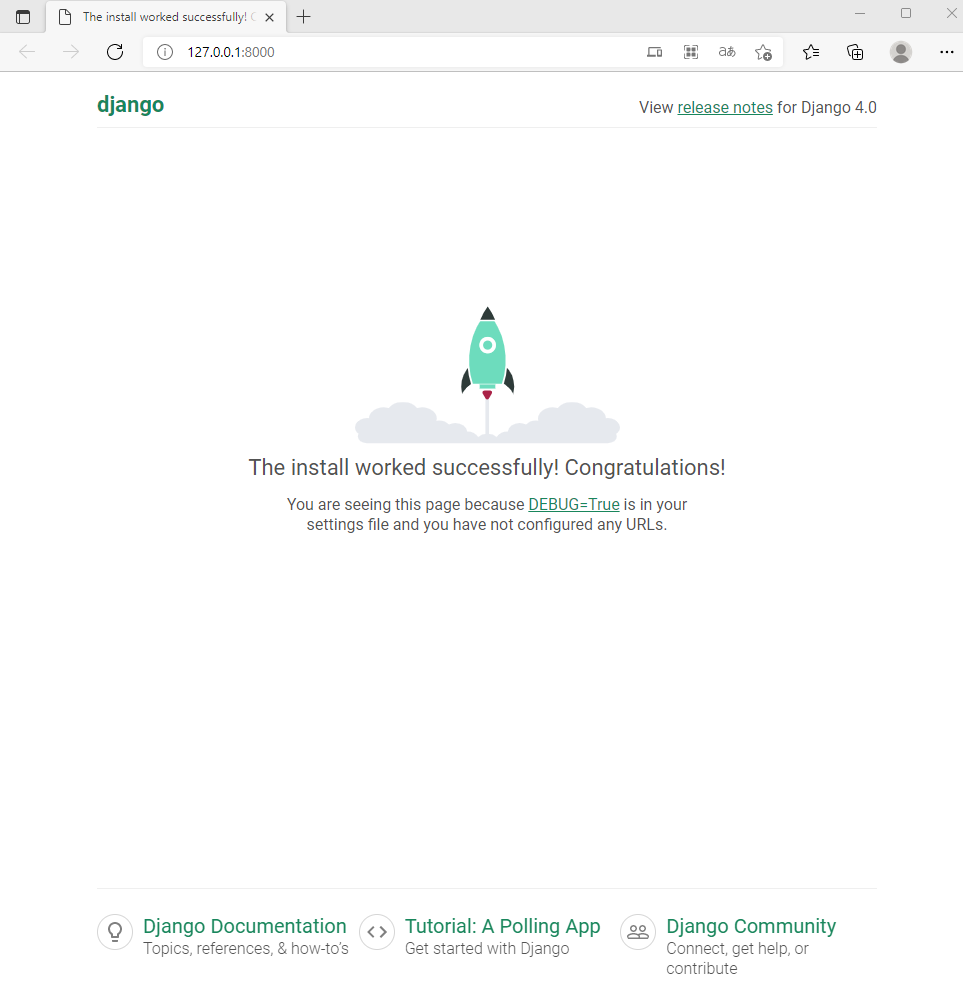View site information icon in address bar
963x1000 pixels.
[165, 52]
